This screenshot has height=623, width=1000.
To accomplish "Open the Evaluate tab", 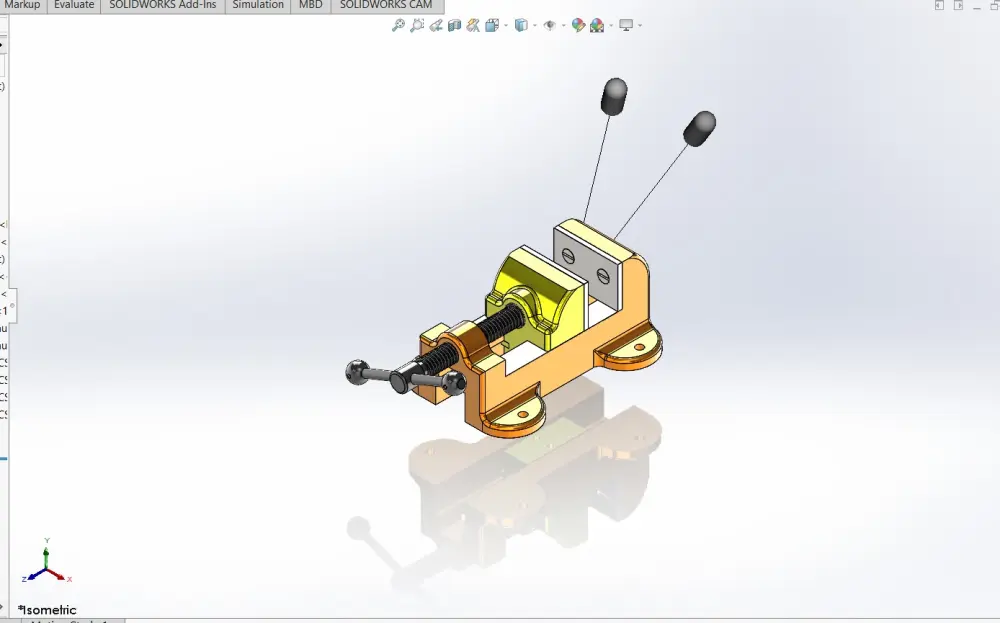I will coord(74,5).
